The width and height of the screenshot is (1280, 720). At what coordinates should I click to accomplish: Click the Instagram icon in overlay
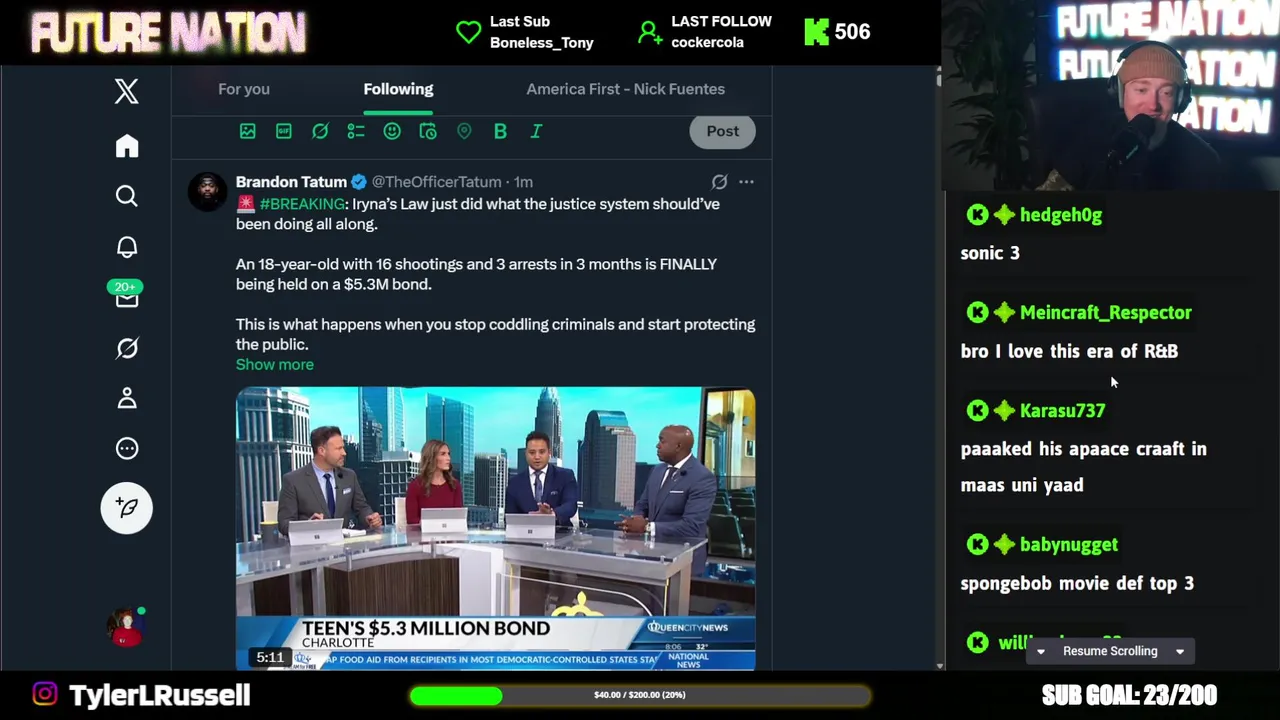coord(45,694)
